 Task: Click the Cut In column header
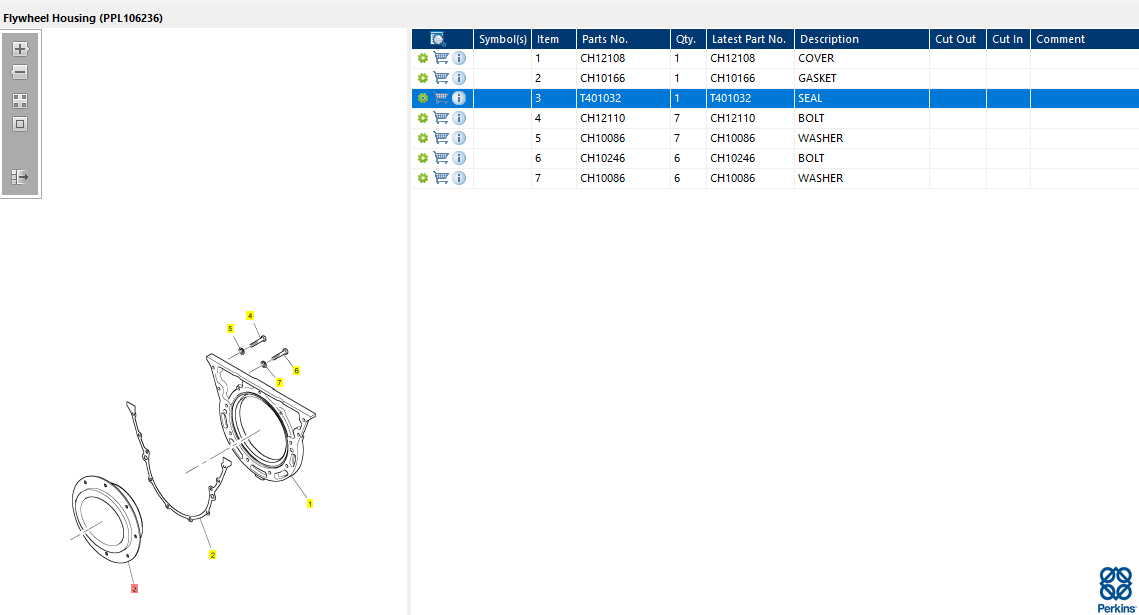(x=1008, y=39)
